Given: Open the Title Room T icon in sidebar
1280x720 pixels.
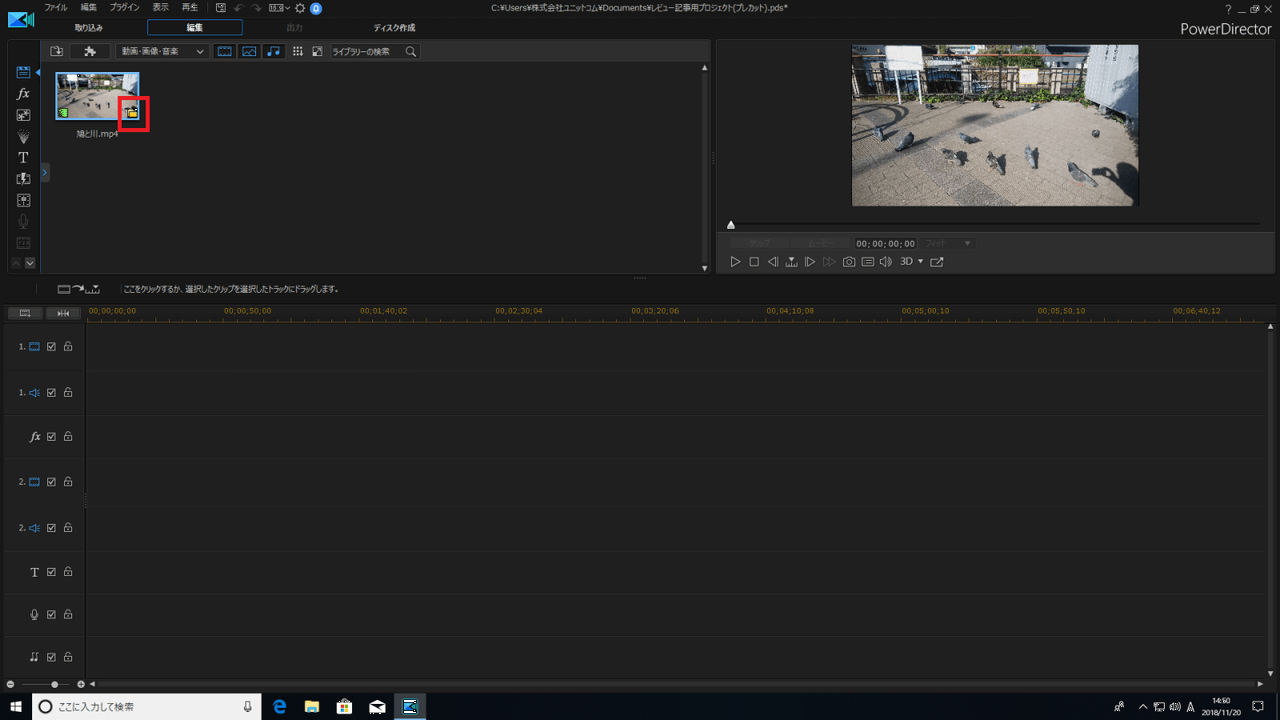Looking at the screenshot, I should (x=23, y=158).
